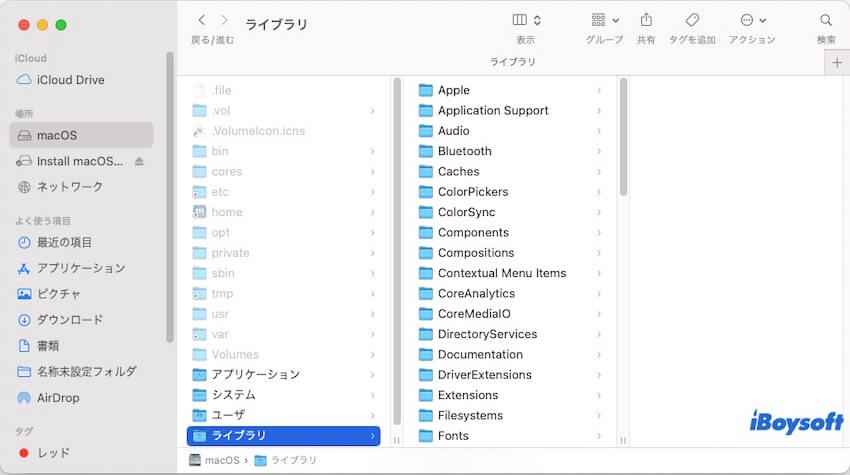Go forward with the right chevron
The width and height of the screenshot is (850, 475).
coord(224,20)
